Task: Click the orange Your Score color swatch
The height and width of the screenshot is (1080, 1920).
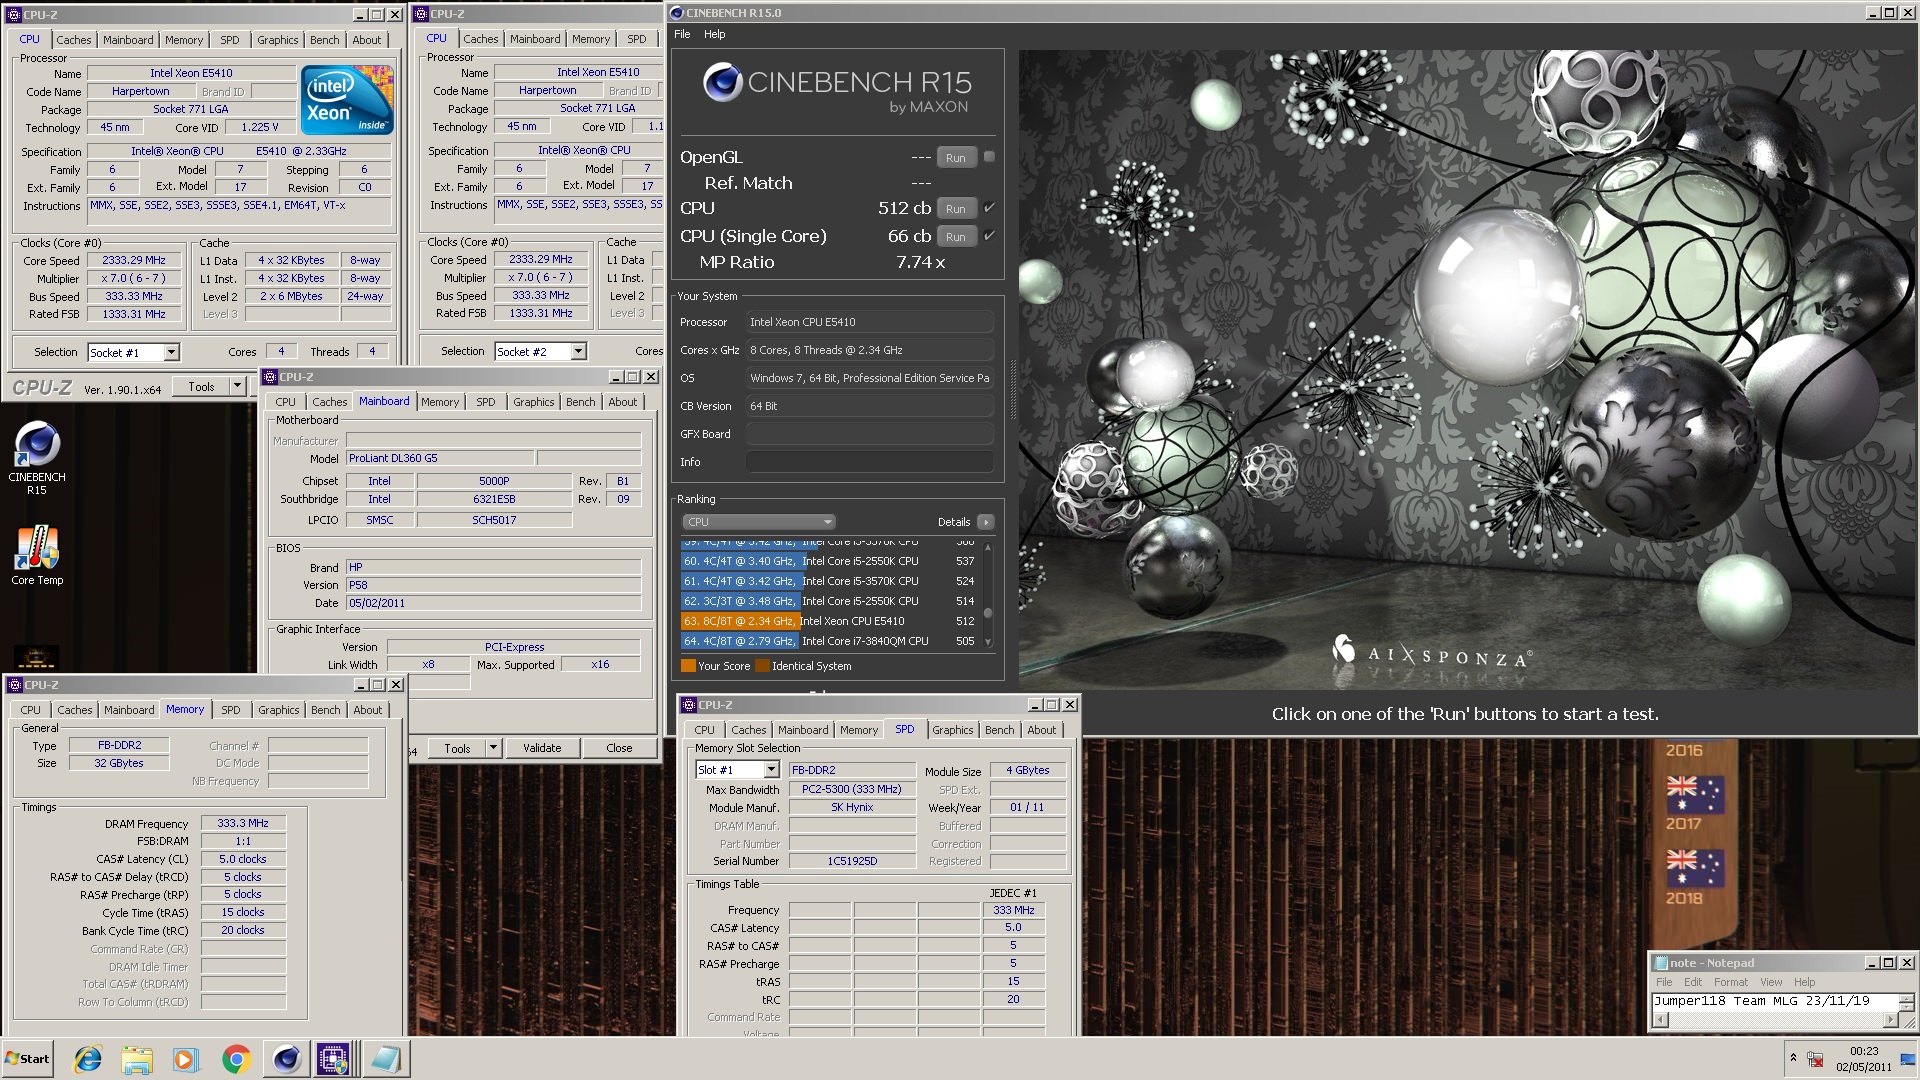Action: 688,666
